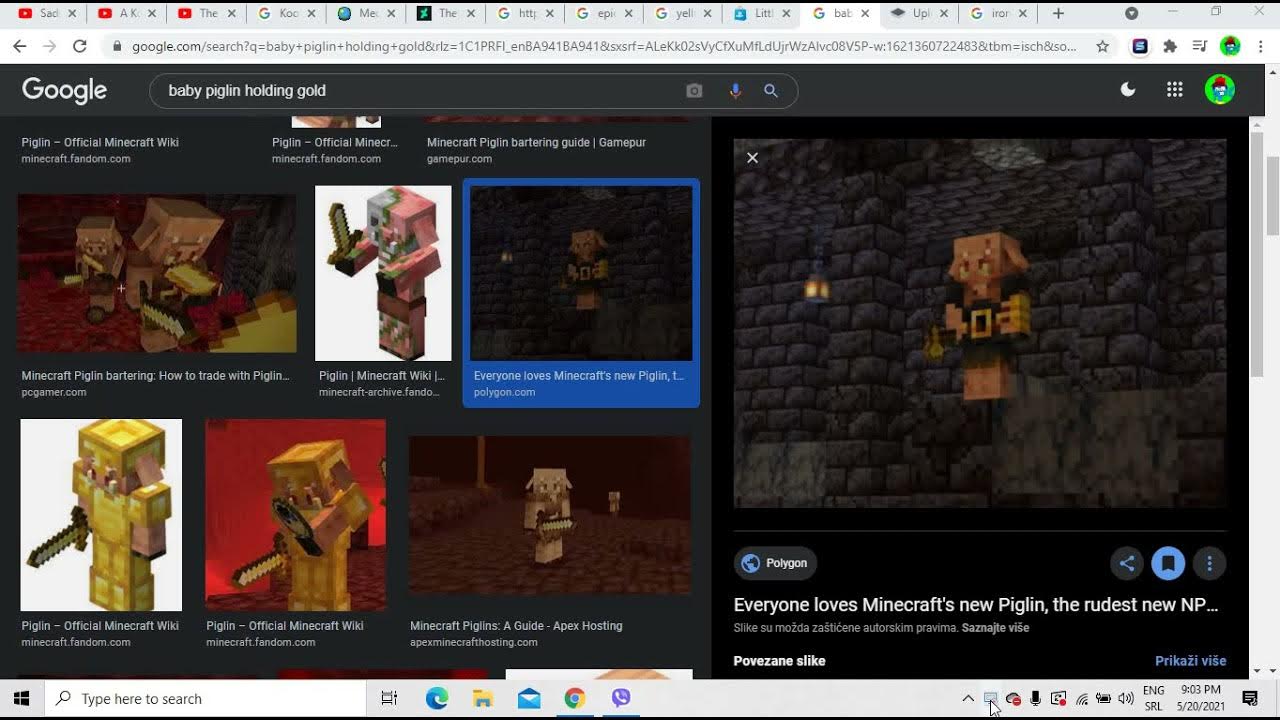Open 'Minecraft Piglins: A Guide - Apex Hosting' caption
Image resolution: width=1280 pixels, height=720 pixels.
coord(516,626)
